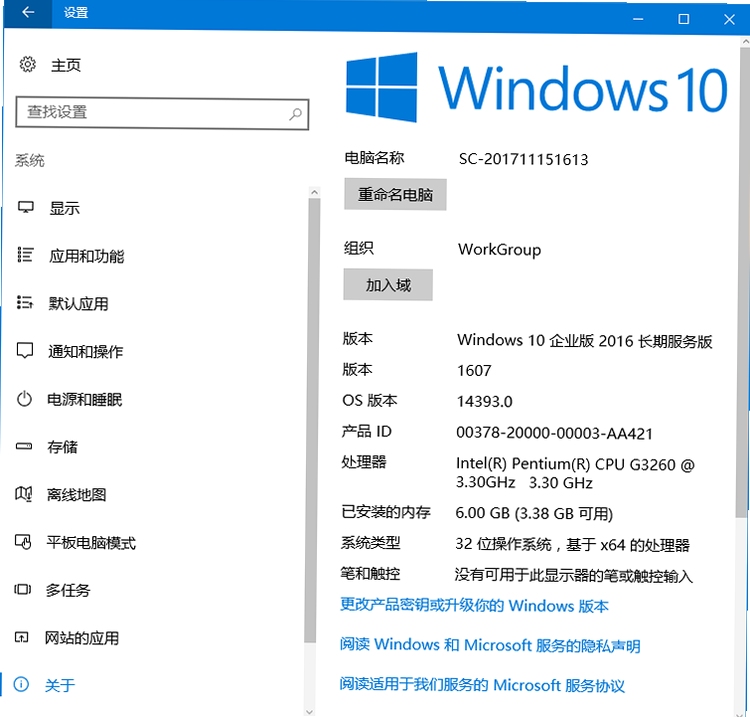Go to 电源和睡眠 section
This screenshot has height=717, width=750.
[85, 399]
